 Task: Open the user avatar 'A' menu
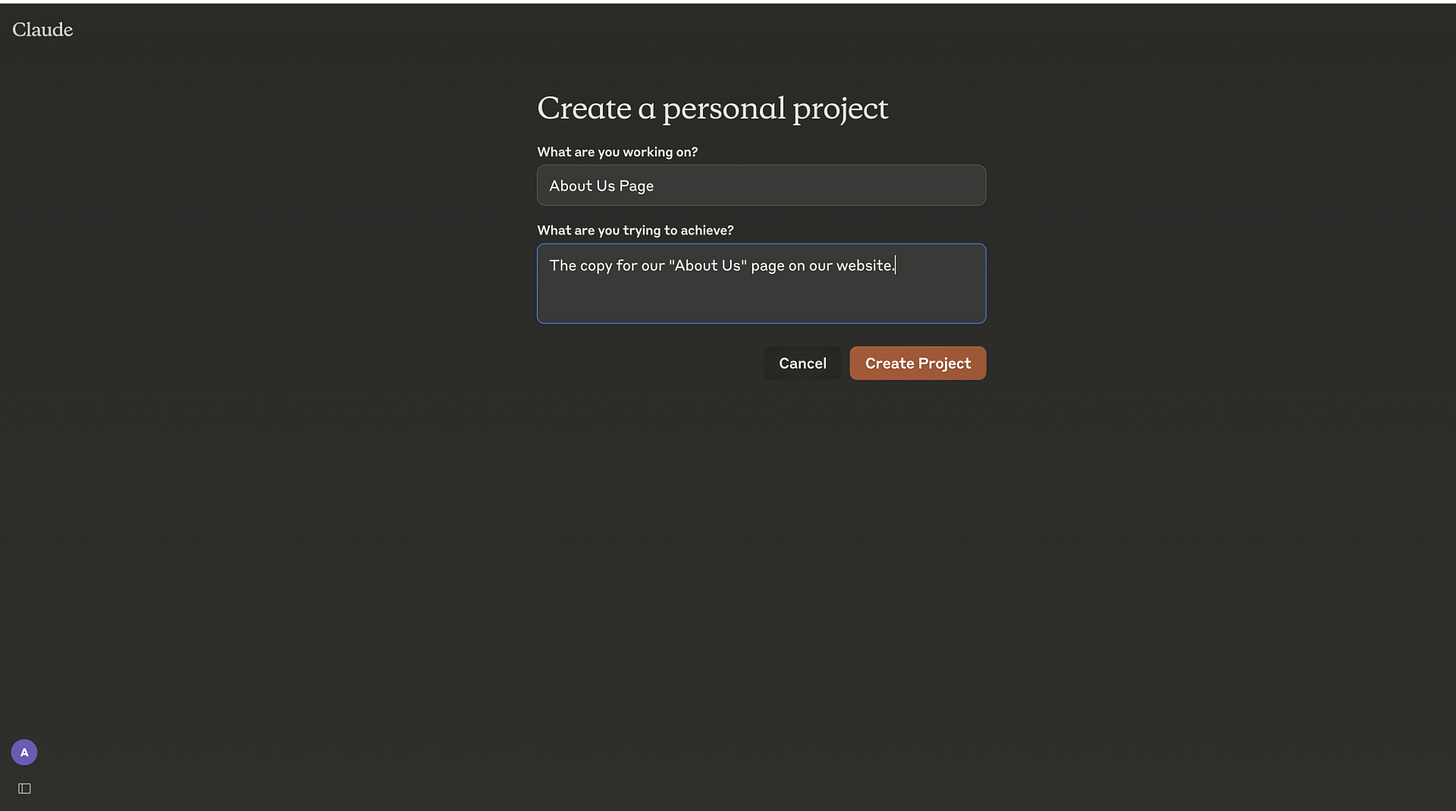pos(24,752)
